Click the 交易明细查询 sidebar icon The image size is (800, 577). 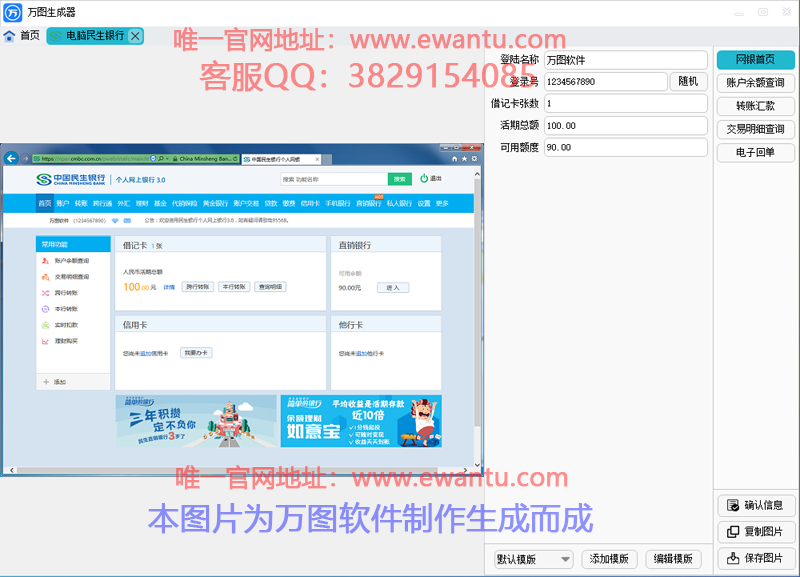(x=45, y=277)
